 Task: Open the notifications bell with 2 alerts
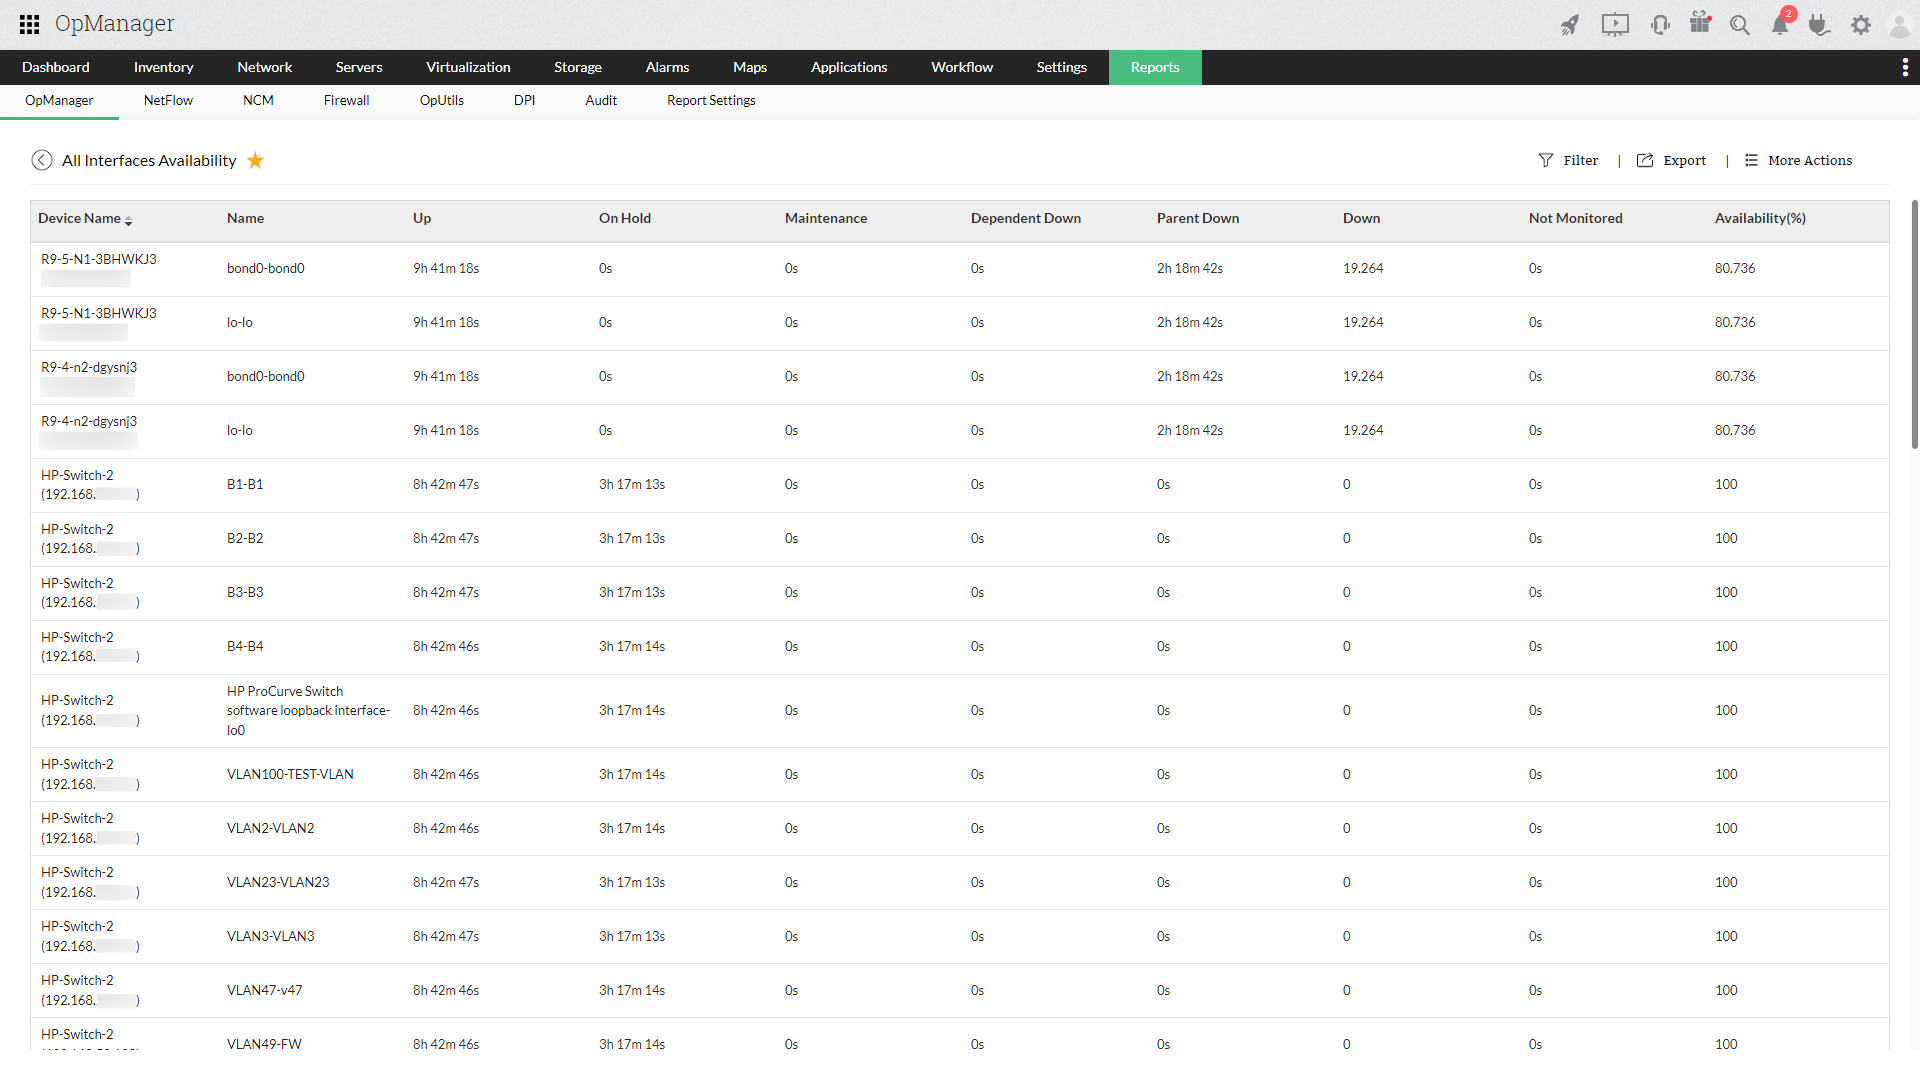[x=1780, y=24]
